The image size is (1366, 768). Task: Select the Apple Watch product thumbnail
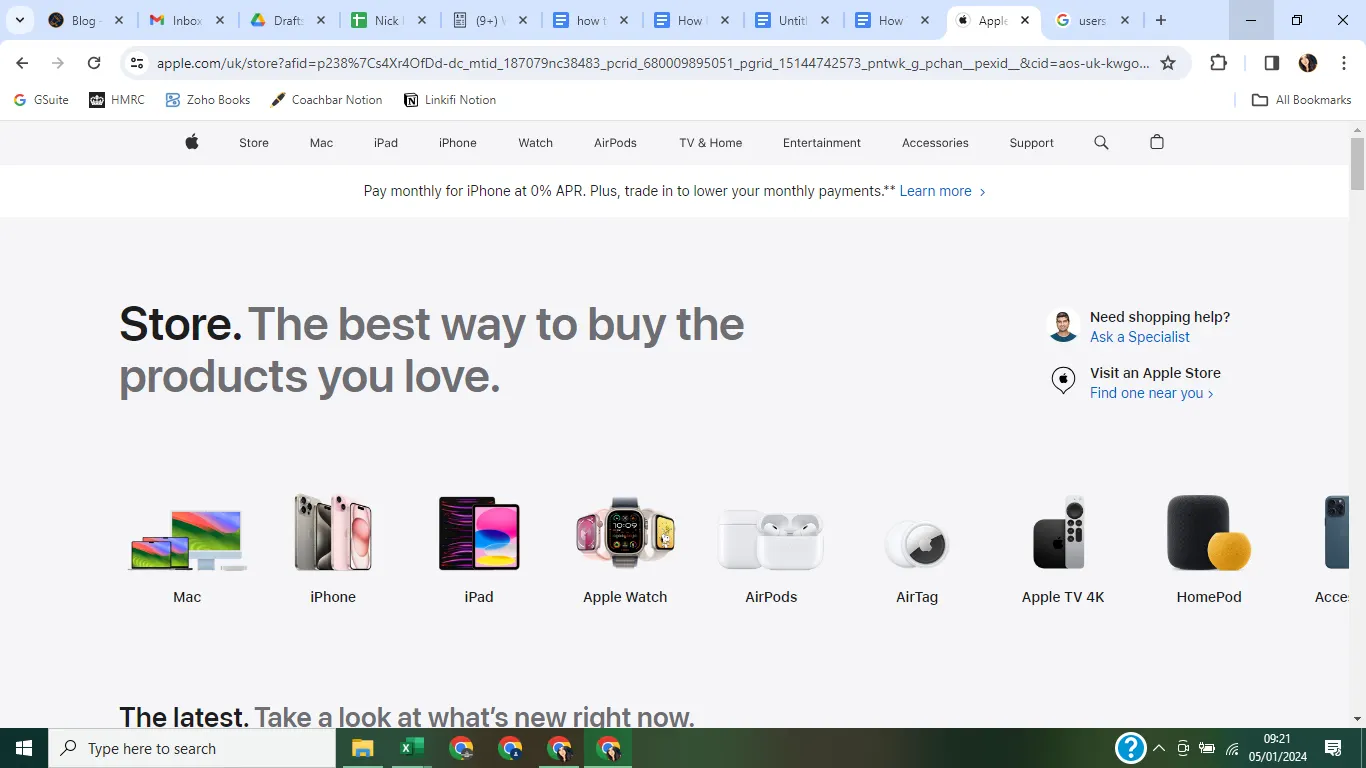625,549
